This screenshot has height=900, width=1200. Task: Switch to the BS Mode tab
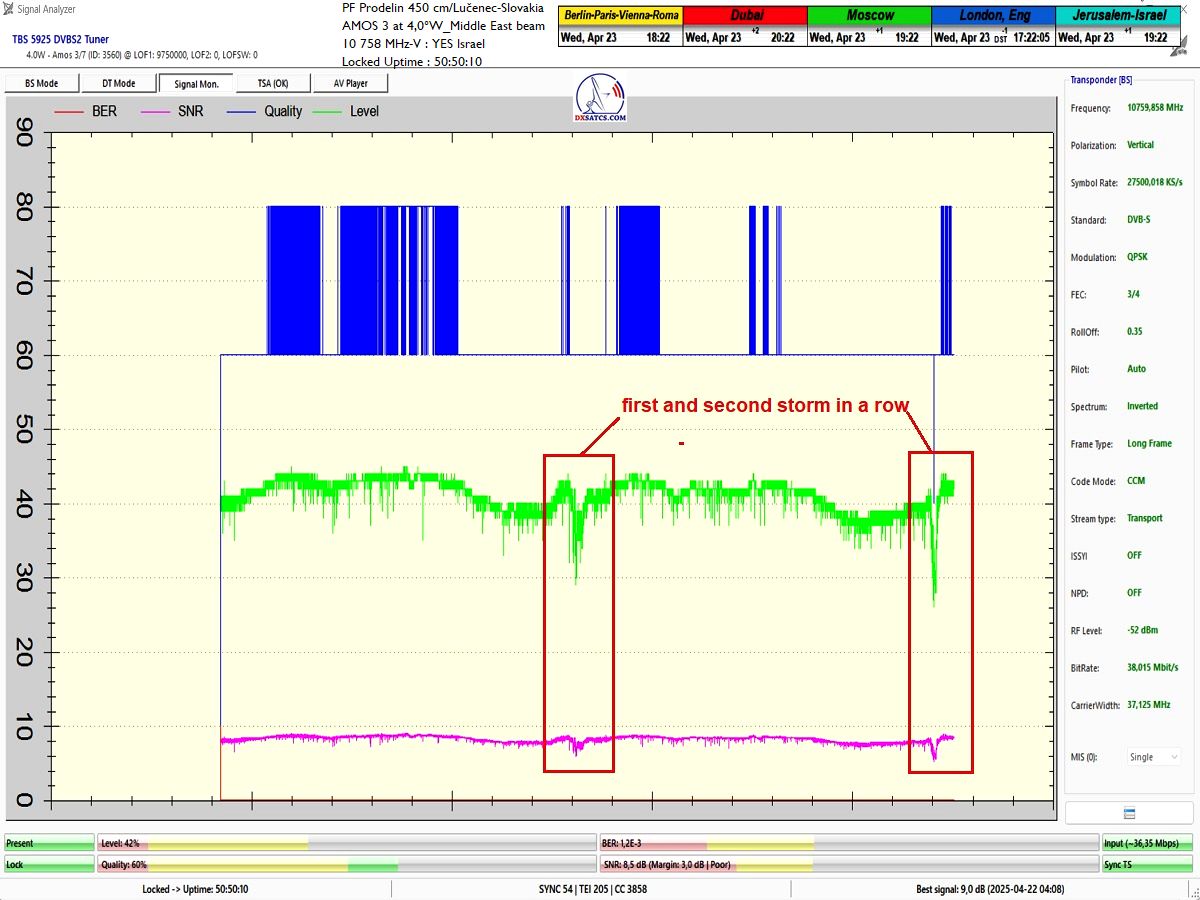pyautogui.click(x=41, y=83)
